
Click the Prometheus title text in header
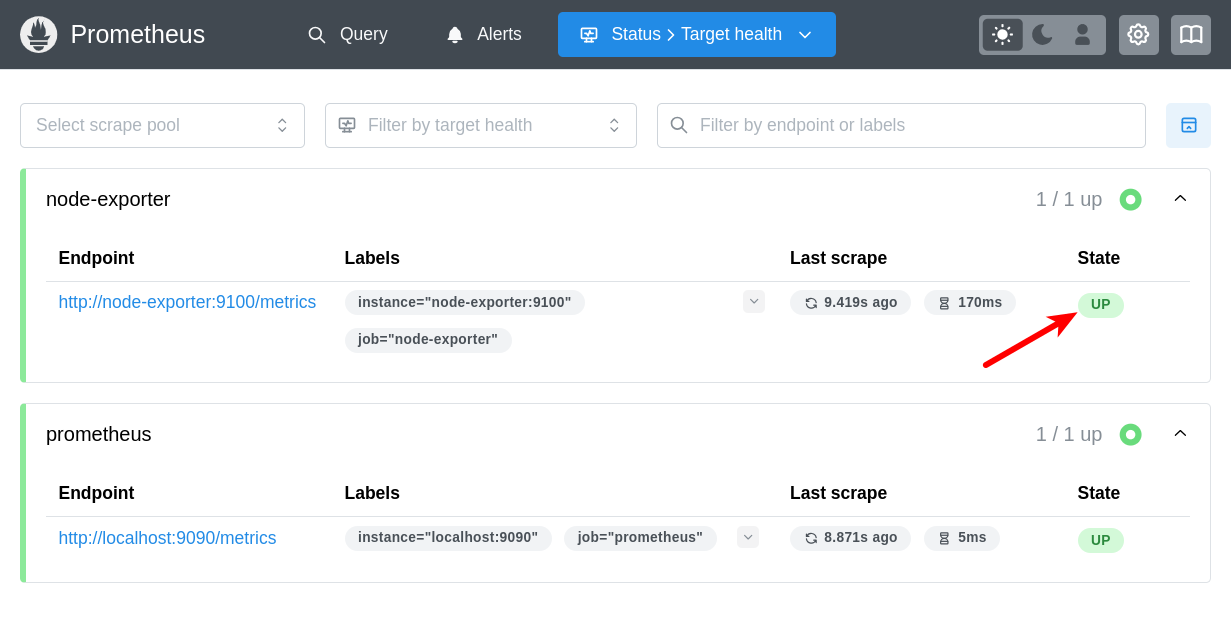click(x=138, y=34)
